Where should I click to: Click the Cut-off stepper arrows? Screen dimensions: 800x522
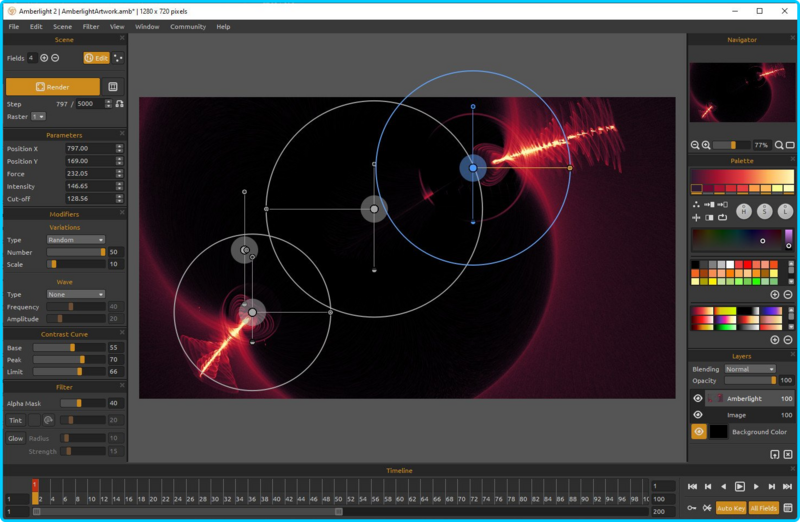pos(119,198)
